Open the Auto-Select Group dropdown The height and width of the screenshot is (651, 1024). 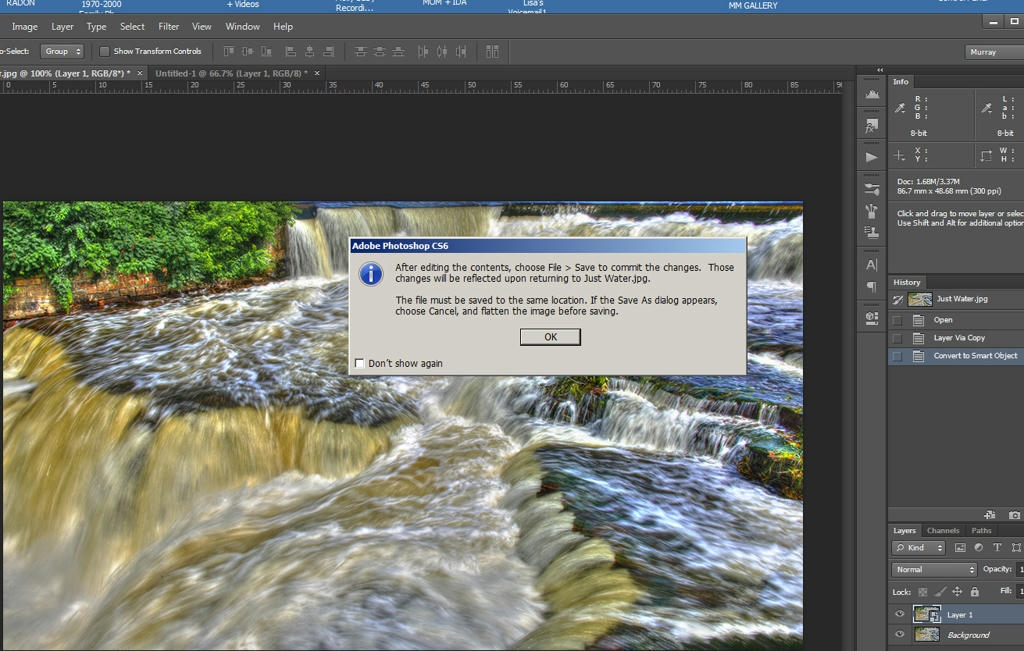tap(62, 51)
